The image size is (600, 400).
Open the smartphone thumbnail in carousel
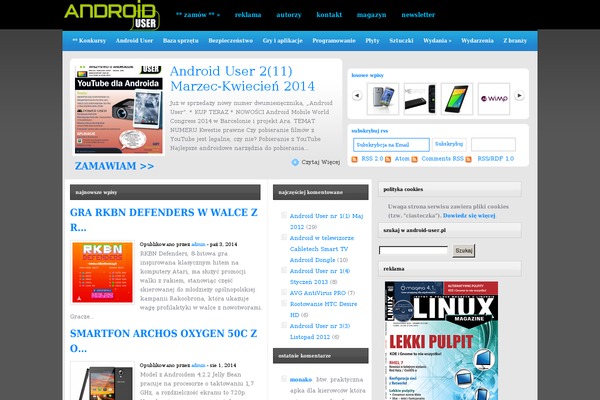383,99
